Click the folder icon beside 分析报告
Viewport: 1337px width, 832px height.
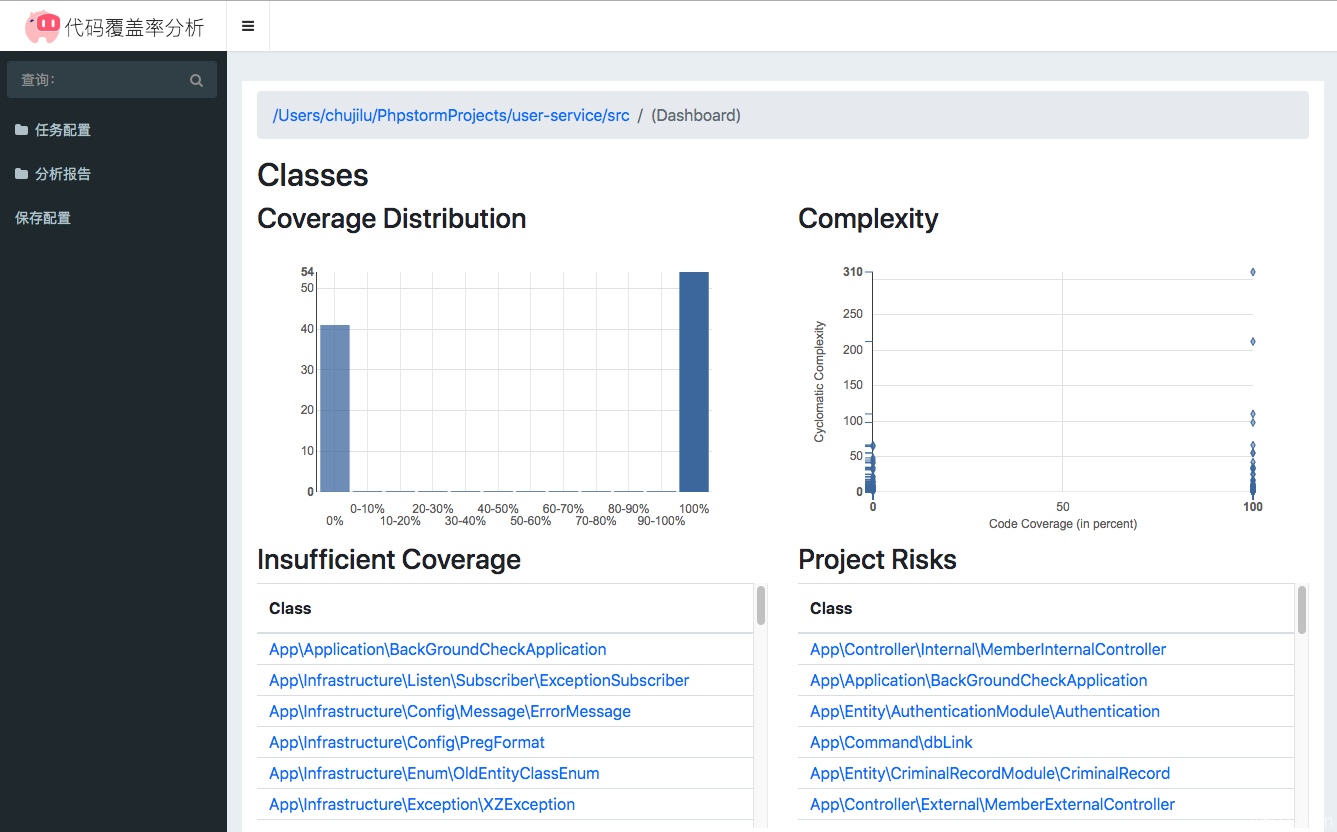click(21, 174)
